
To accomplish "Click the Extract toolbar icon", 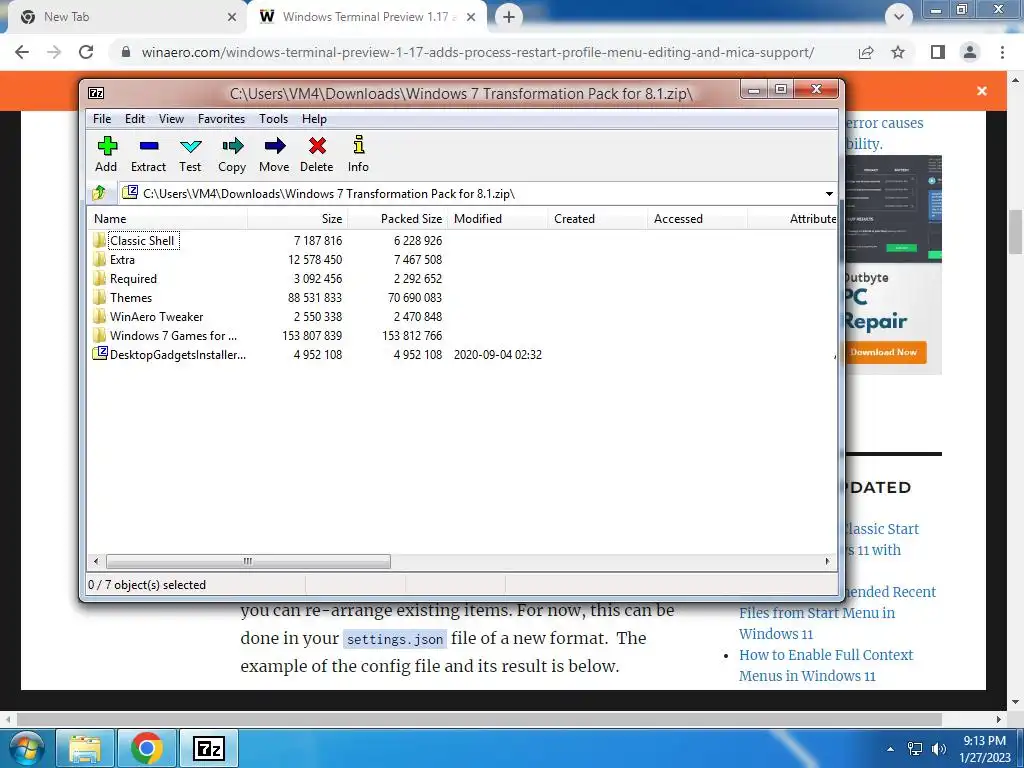I will tap(148, 146).
